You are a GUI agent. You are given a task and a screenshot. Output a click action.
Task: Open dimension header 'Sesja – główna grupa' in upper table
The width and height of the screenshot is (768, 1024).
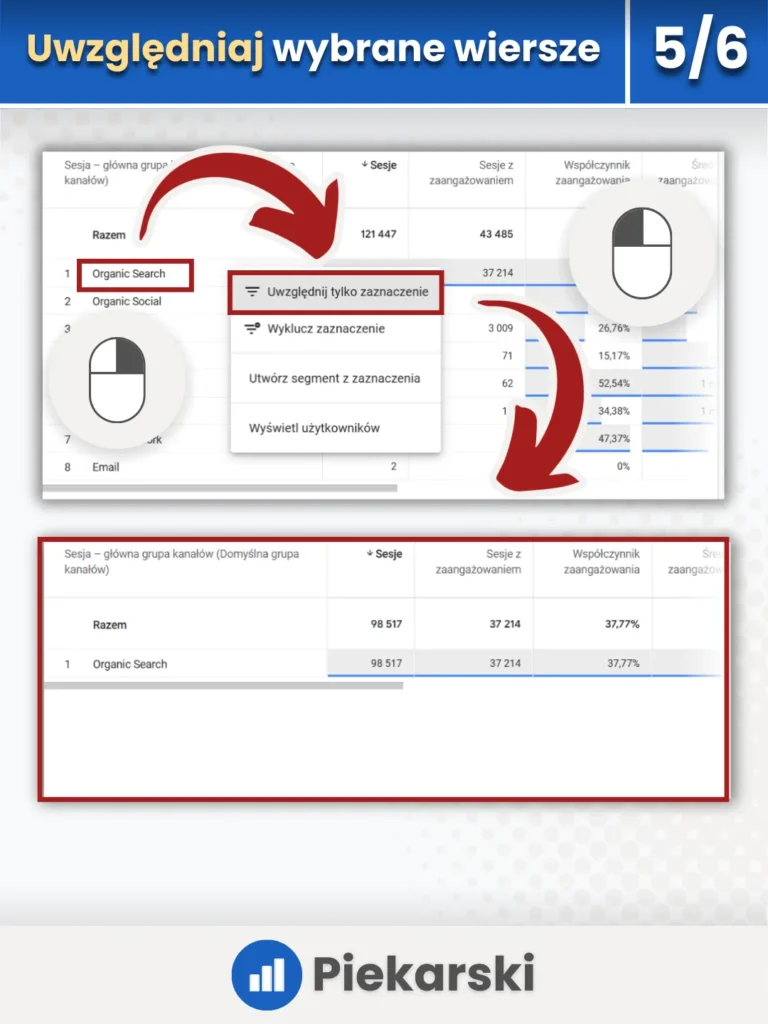click(x=116, y=172)
